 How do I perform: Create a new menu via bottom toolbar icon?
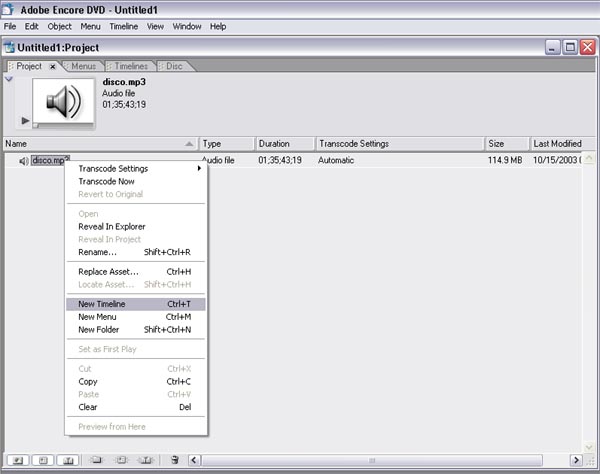(x=121, y=460)
